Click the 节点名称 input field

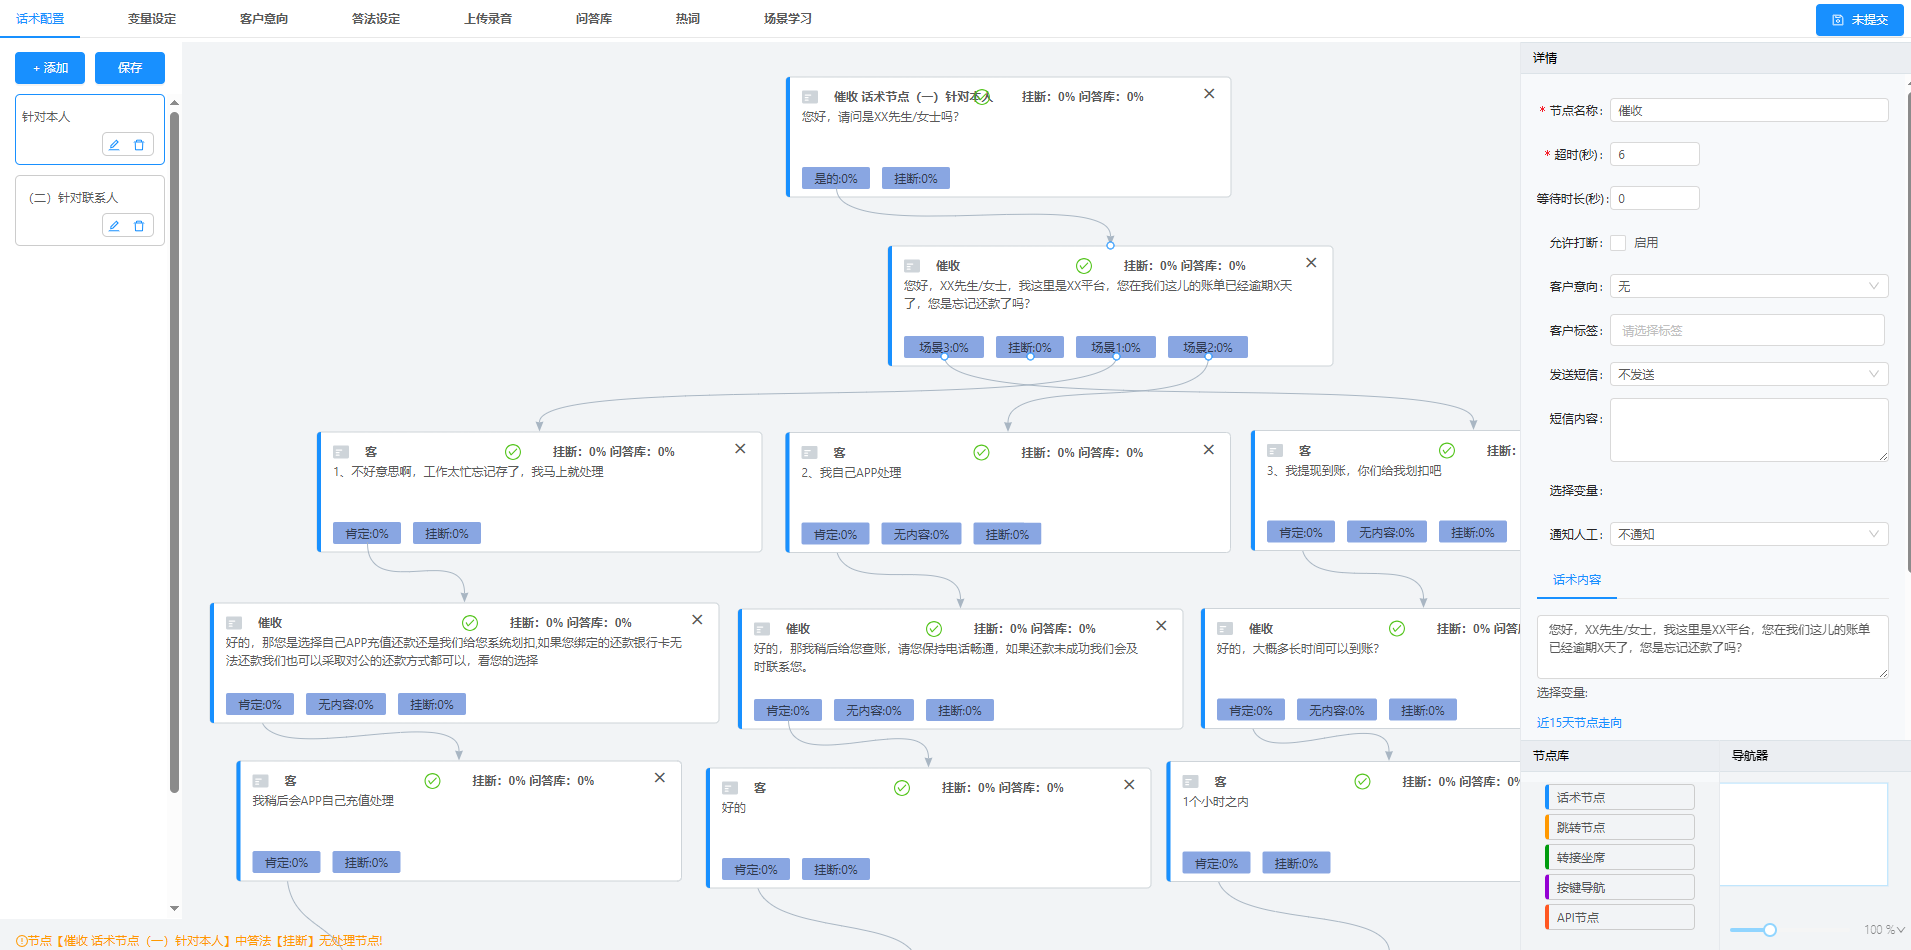click(x=1748, y=111)
